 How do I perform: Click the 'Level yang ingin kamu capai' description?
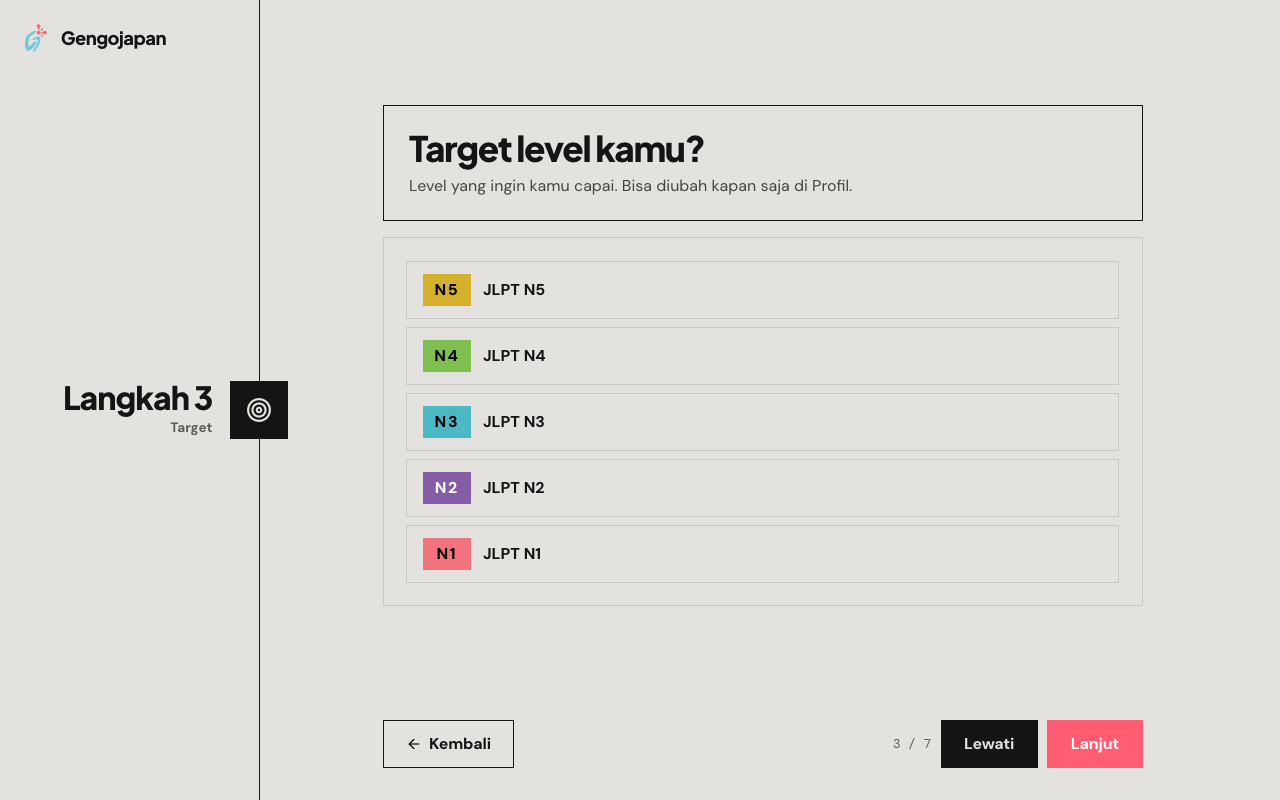pyautogui.click(x=630, y=186)
